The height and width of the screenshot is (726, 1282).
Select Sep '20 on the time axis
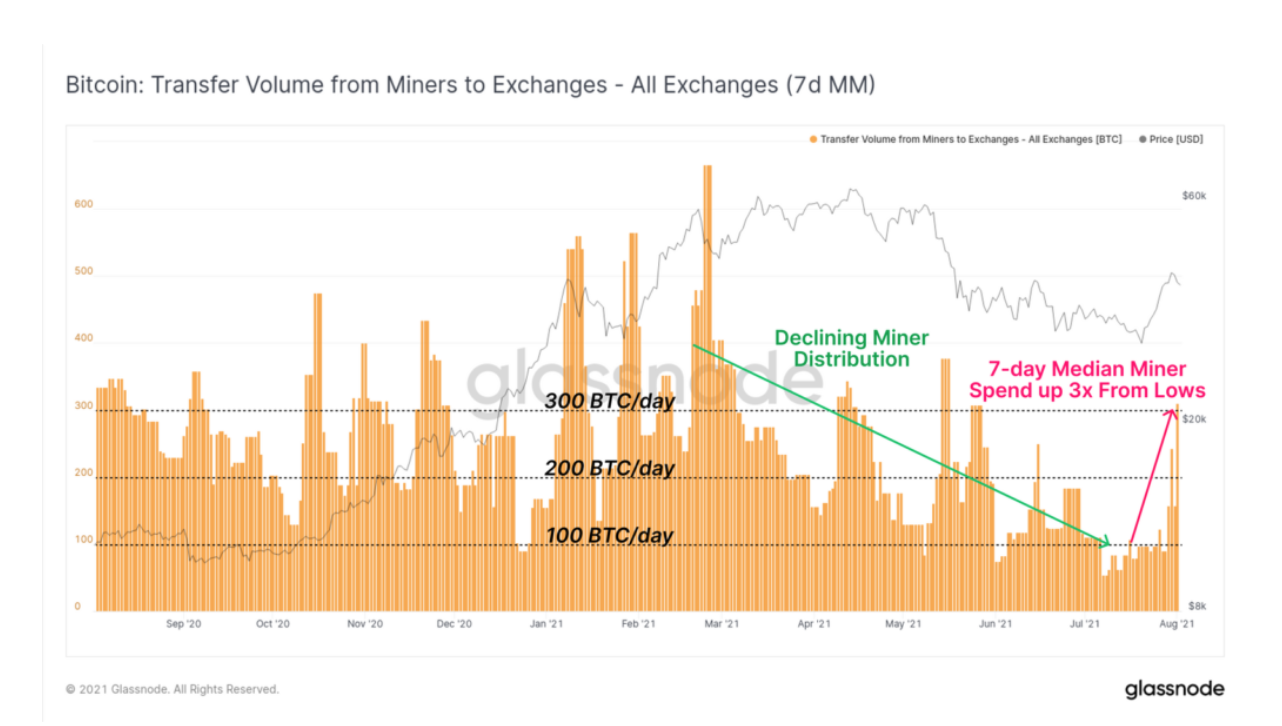pyautogui.click(x=183, y=624)
